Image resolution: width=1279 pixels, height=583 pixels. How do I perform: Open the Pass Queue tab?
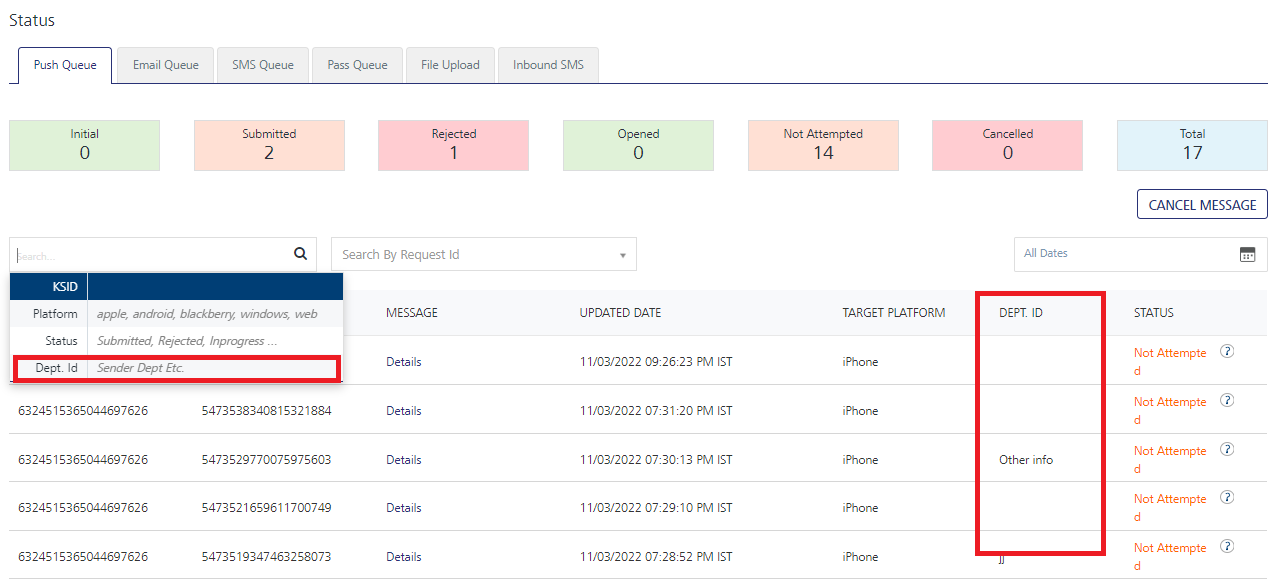click(x=357, y=65)
